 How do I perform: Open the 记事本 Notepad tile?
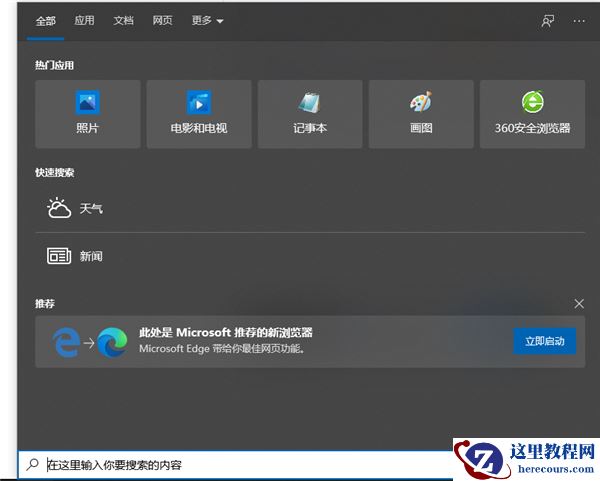tap(310, 114)
